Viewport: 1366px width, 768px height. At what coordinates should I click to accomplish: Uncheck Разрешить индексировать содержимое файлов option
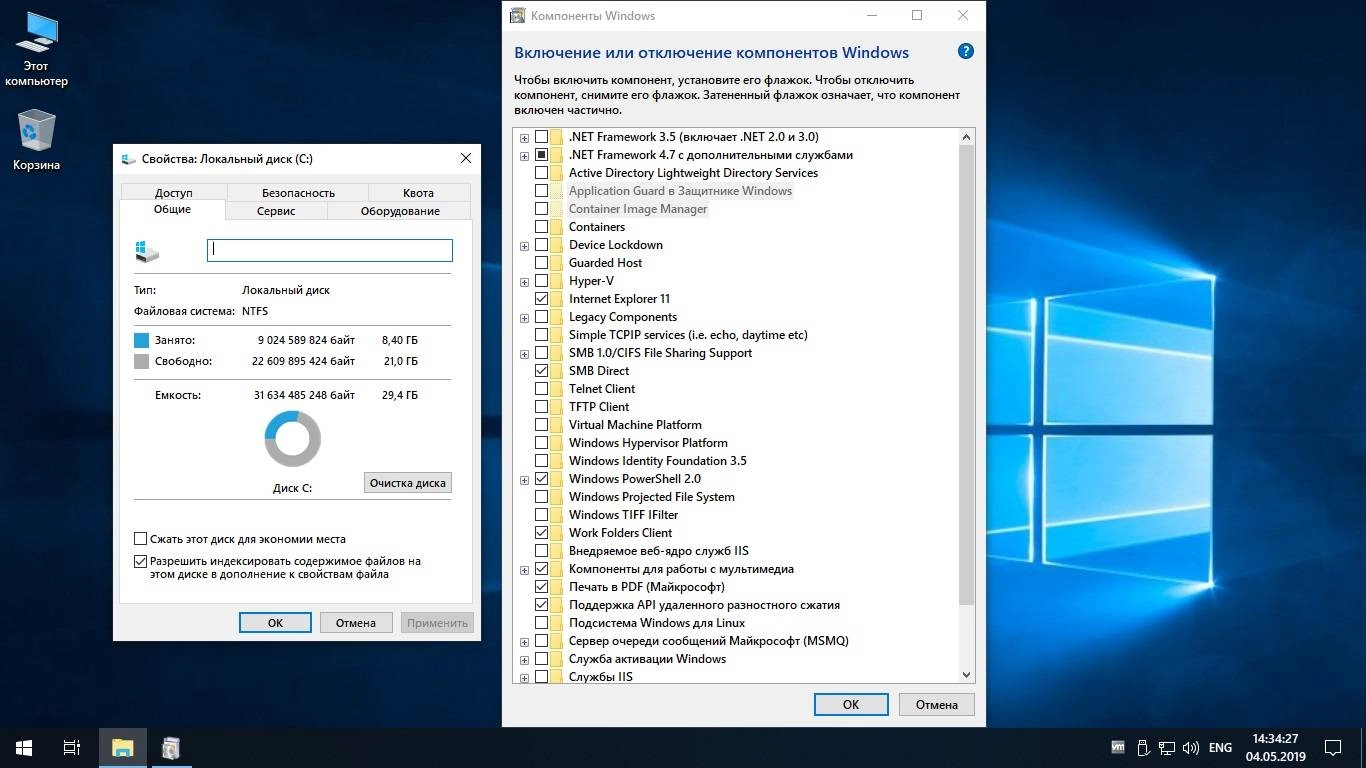coord(141,562)
